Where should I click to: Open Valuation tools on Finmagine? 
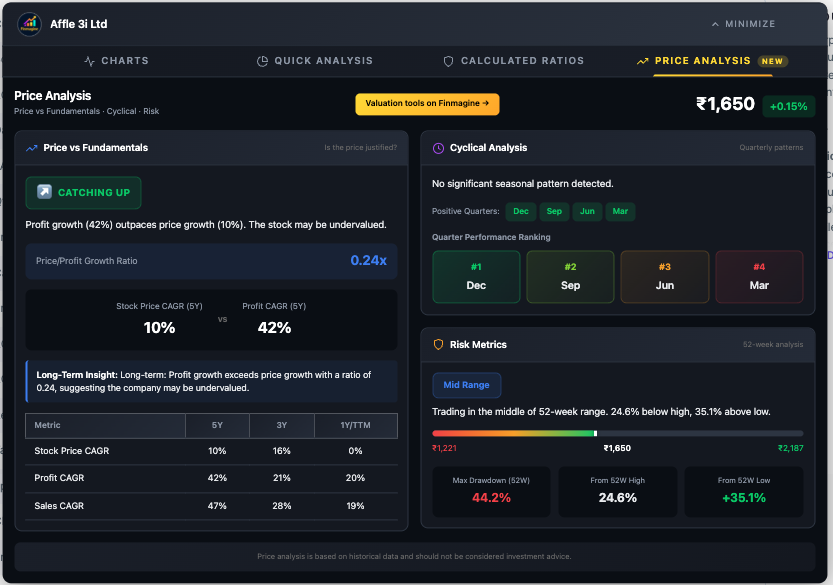pos(427,103)
